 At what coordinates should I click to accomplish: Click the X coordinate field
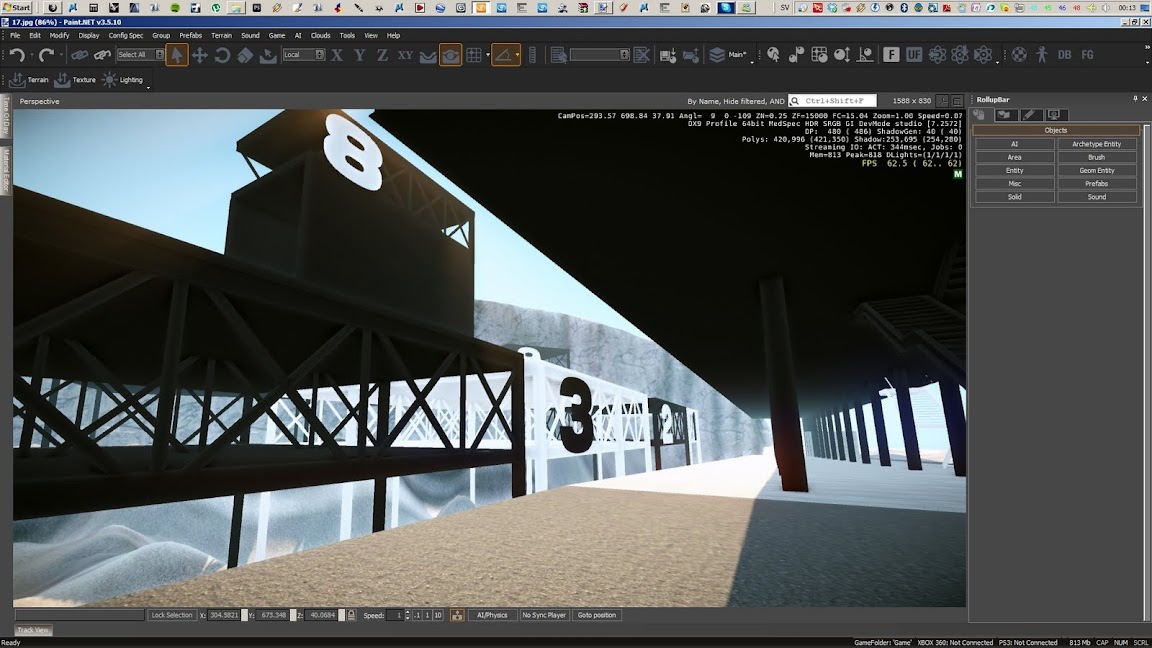click(x=224, y=615)
